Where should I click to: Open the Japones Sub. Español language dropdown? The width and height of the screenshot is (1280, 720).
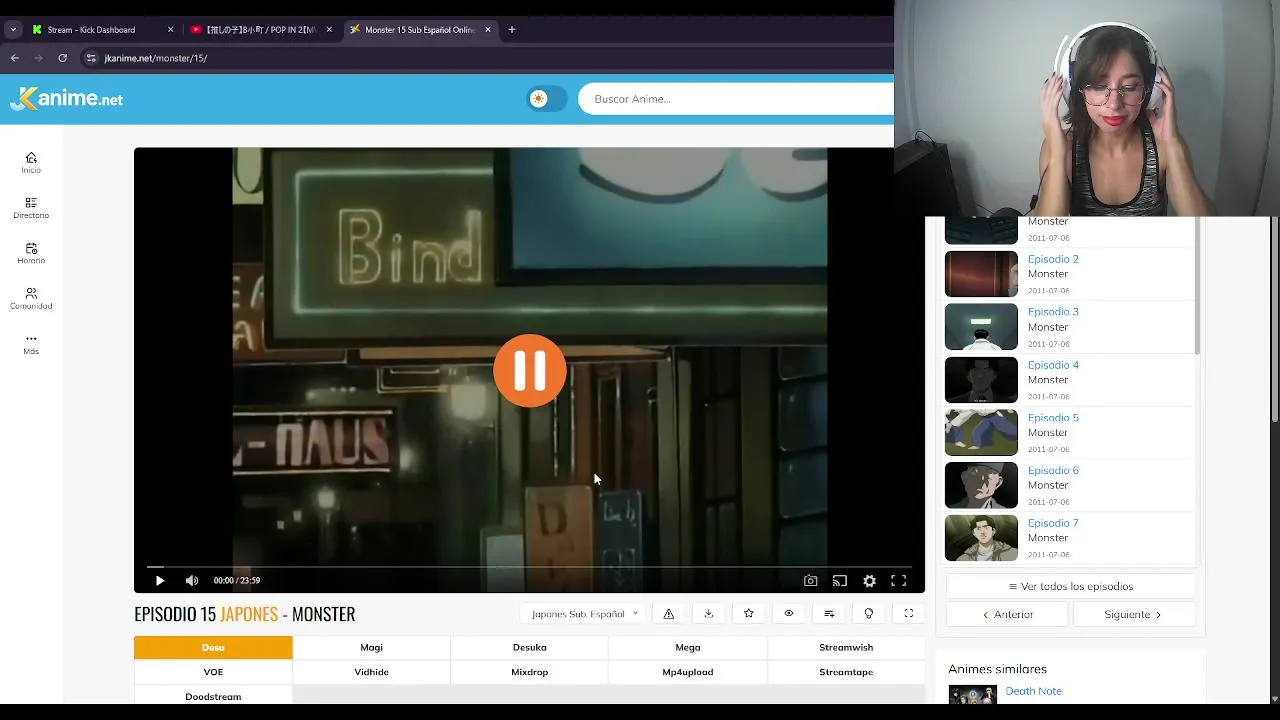(584, 614)
